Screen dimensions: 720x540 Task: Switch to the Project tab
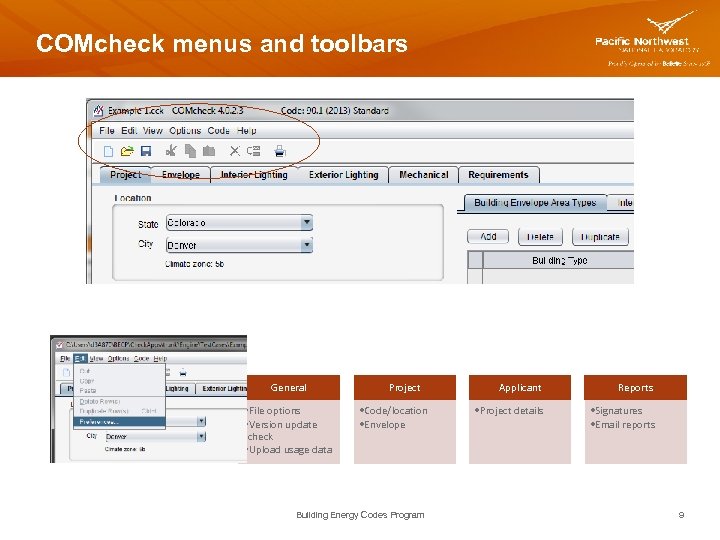pos(125,175)
